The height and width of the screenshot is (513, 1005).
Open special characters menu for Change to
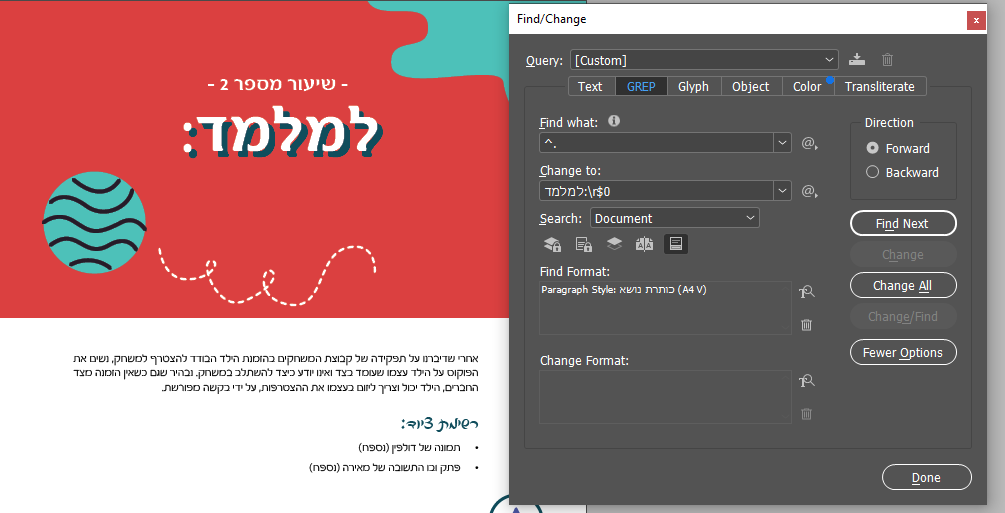coord(810,191)
